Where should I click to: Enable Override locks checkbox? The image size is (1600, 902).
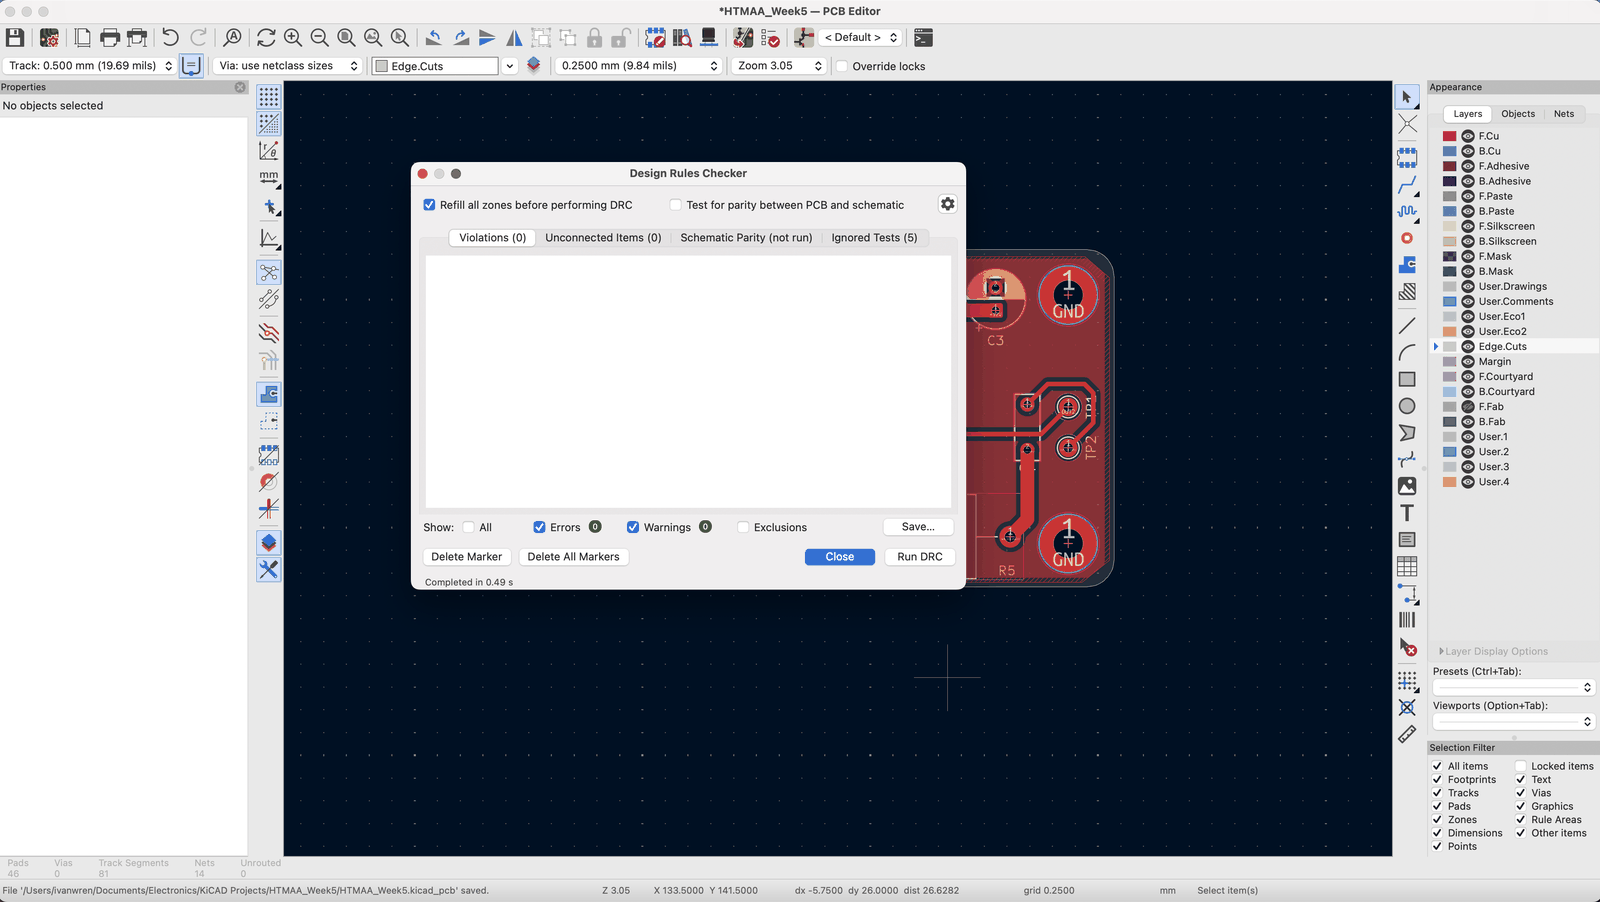(x=842, y=66)
